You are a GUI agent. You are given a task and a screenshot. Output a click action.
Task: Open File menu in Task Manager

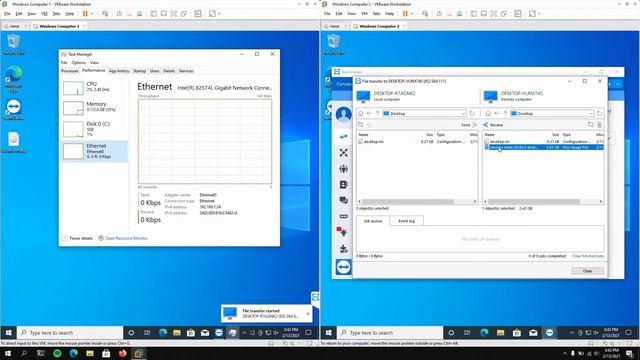(x=64, y=62)
